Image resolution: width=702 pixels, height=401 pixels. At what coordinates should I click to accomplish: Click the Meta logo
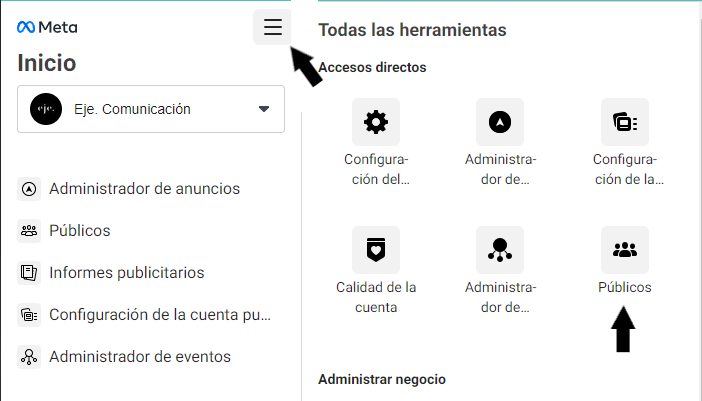47,27
